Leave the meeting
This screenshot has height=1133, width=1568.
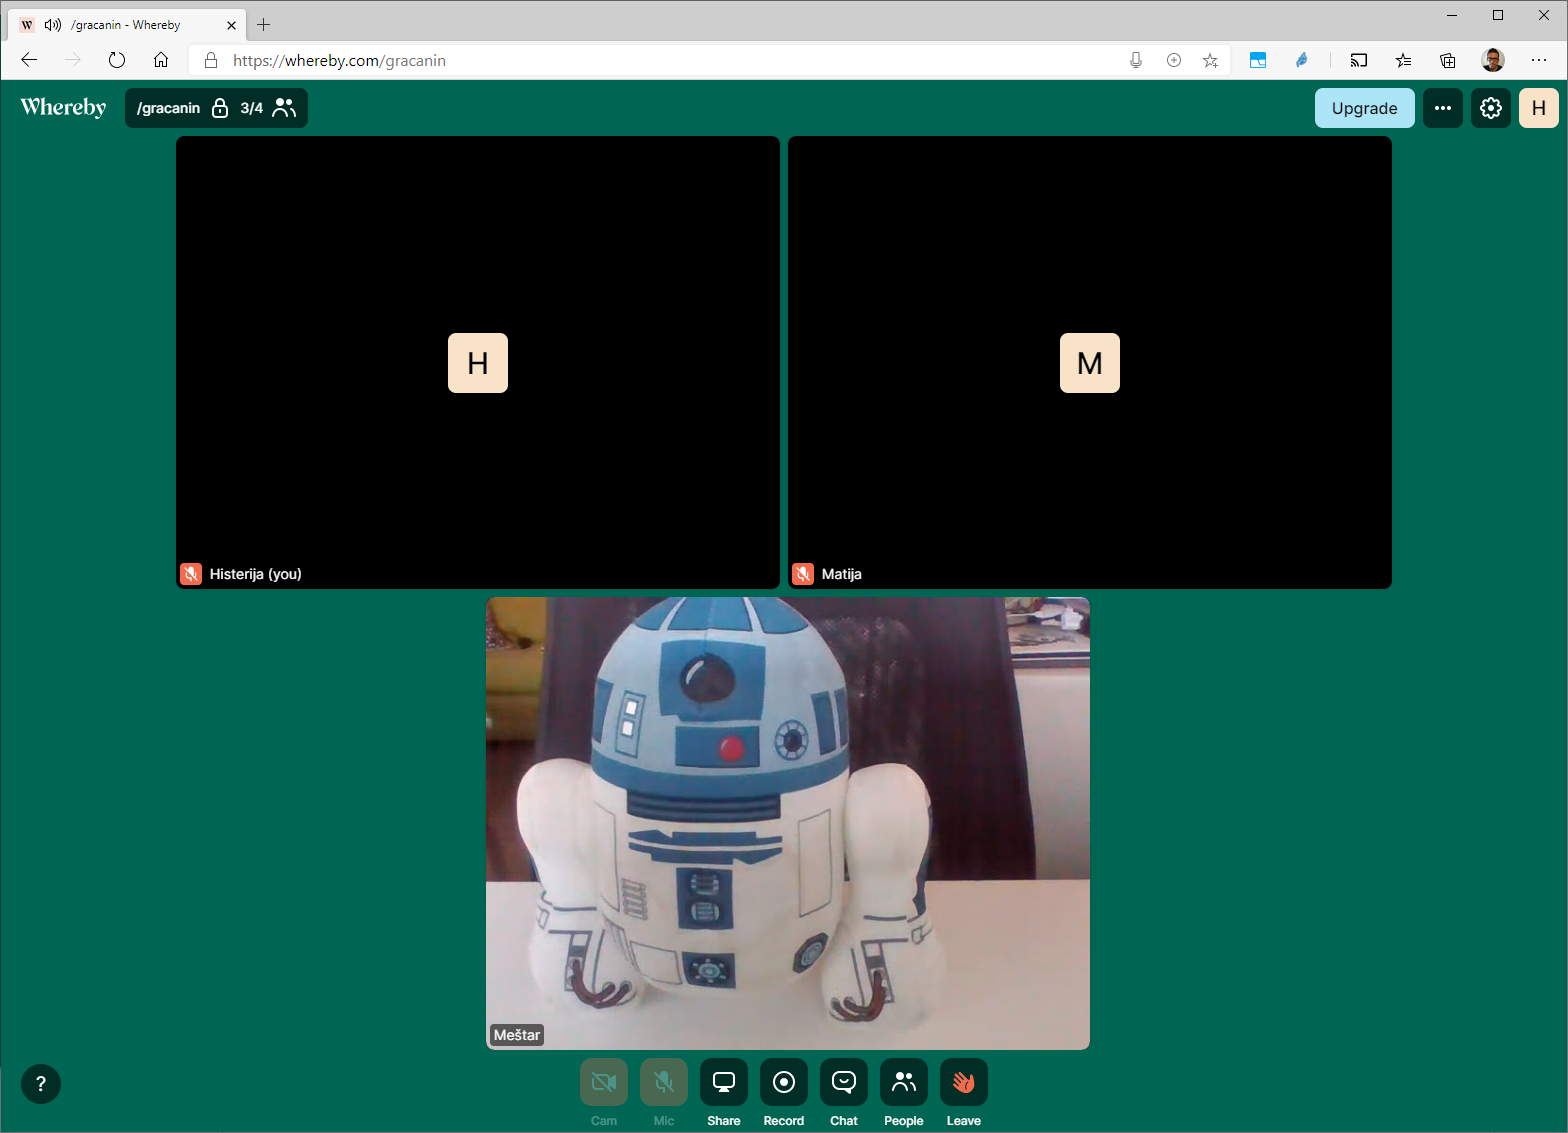click(x=964, y=1082)
